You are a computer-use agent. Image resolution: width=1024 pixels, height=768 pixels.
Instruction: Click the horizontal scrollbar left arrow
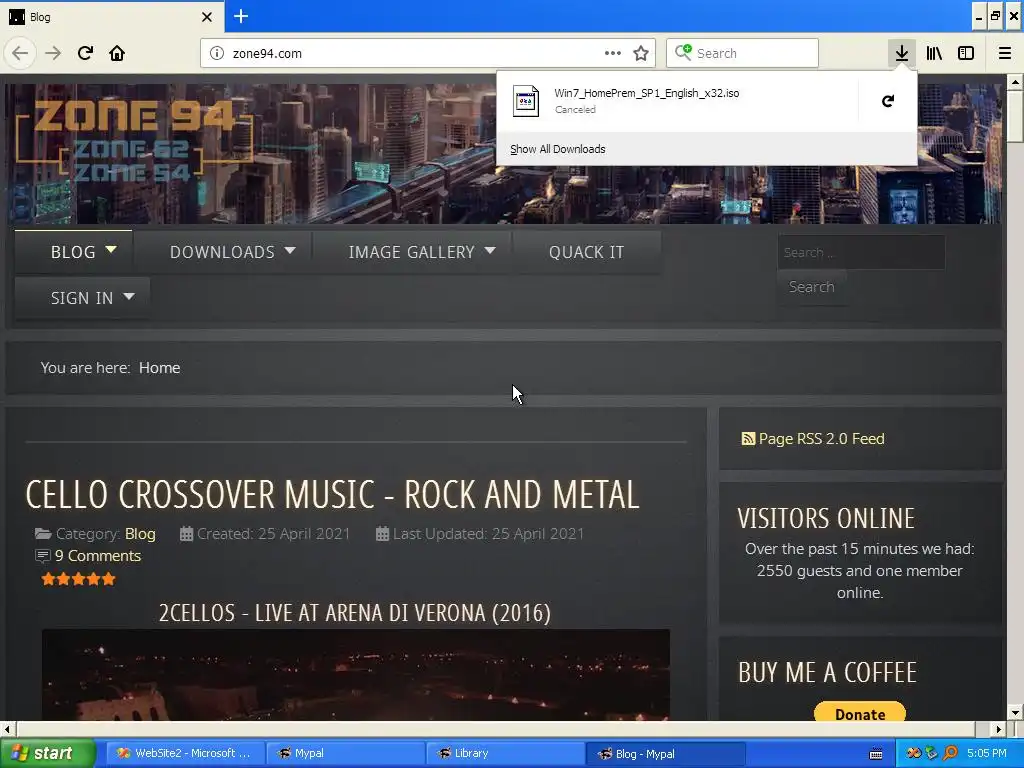coord(7,729)
